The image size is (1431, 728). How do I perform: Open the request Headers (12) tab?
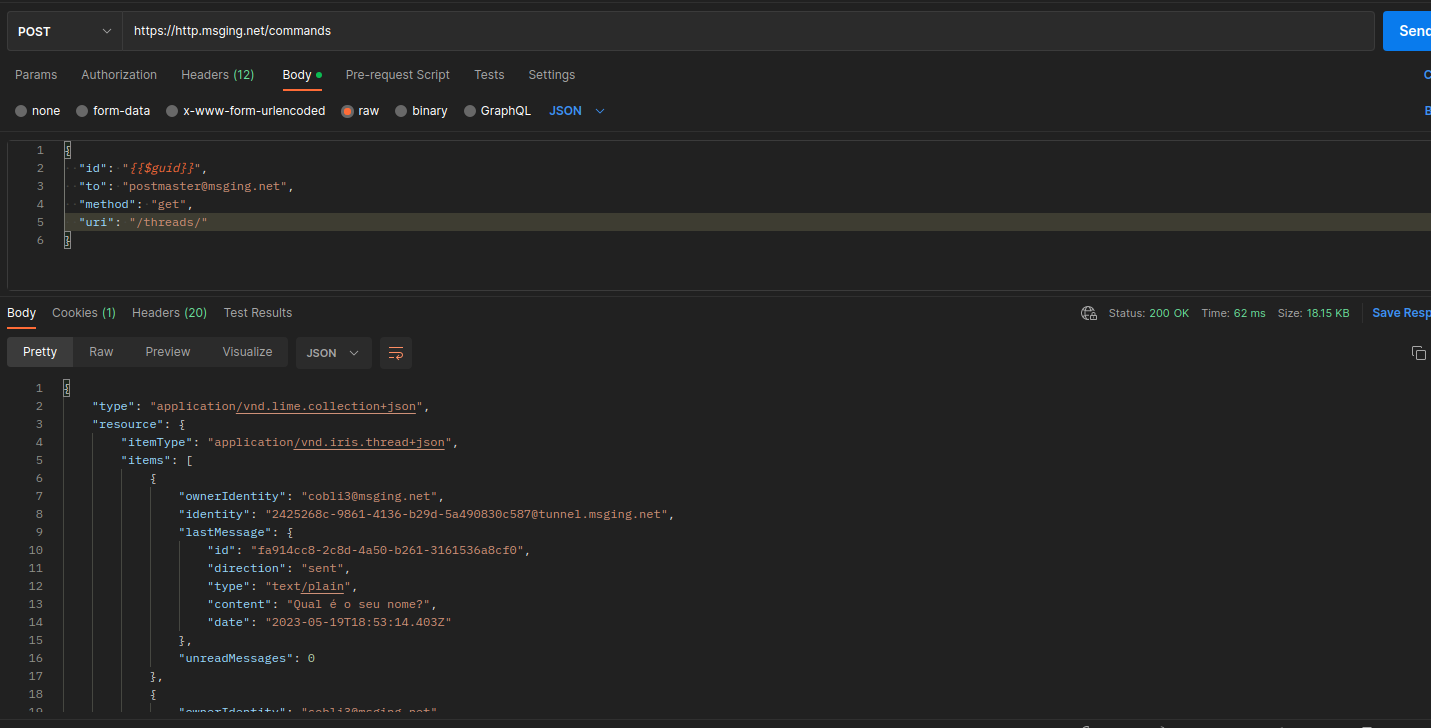coord(217,75)
